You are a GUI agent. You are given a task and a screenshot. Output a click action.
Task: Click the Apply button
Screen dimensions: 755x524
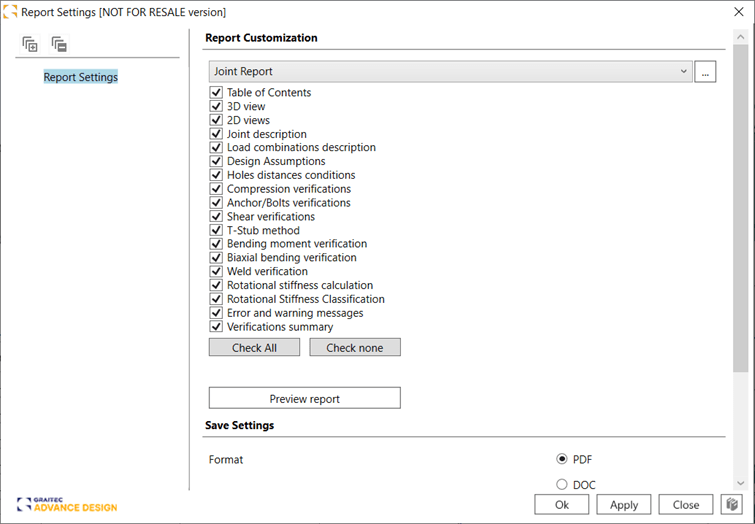coord(623,505)
